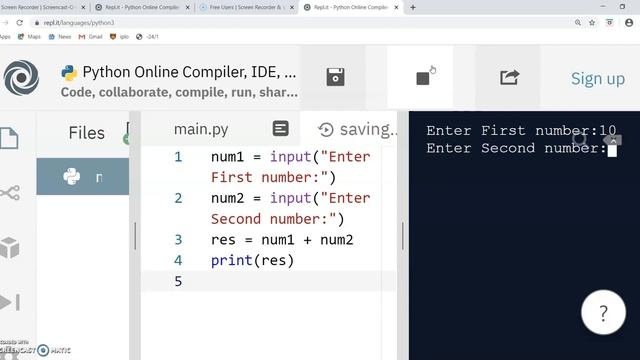Open the history icon beside saving

326,130
